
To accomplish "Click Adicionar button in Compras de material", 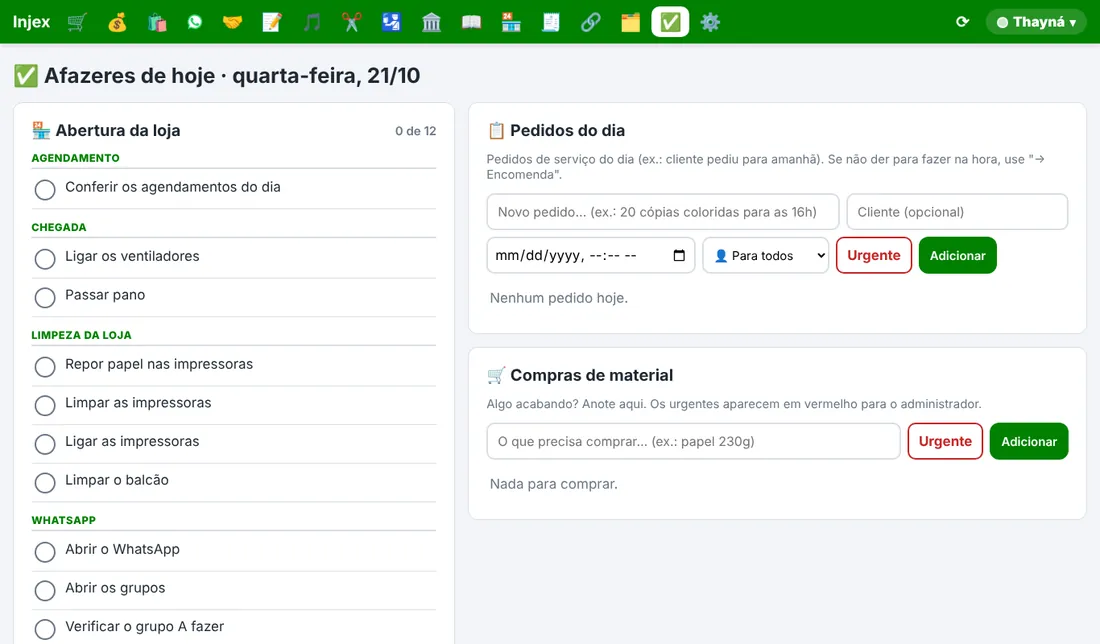I will tap(1028, 441).
